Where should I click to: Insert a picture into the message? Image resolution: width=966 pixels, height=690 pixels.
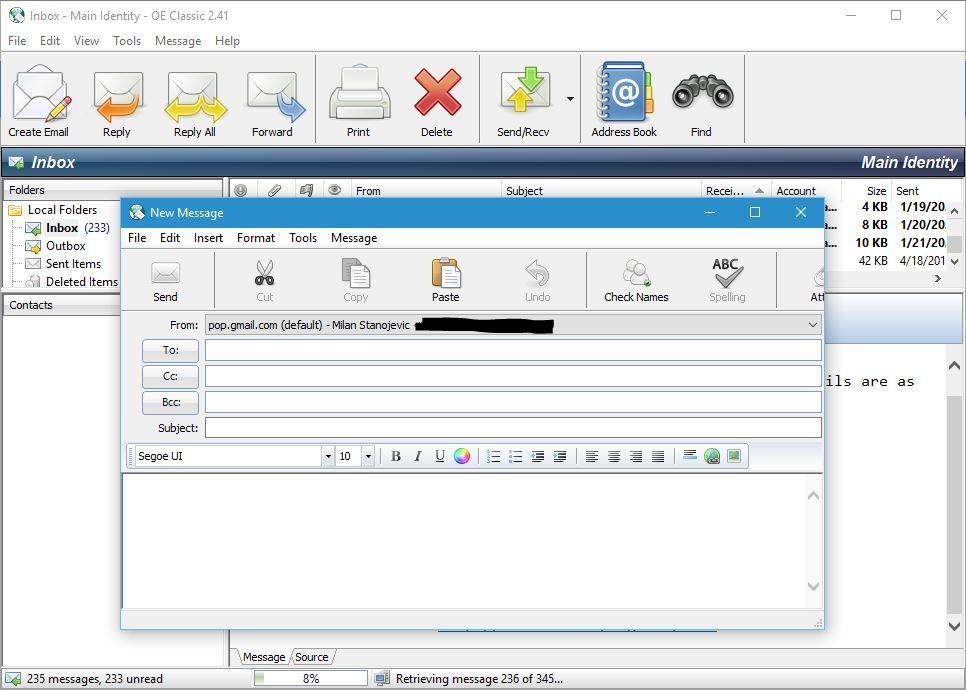coord(734,456)
